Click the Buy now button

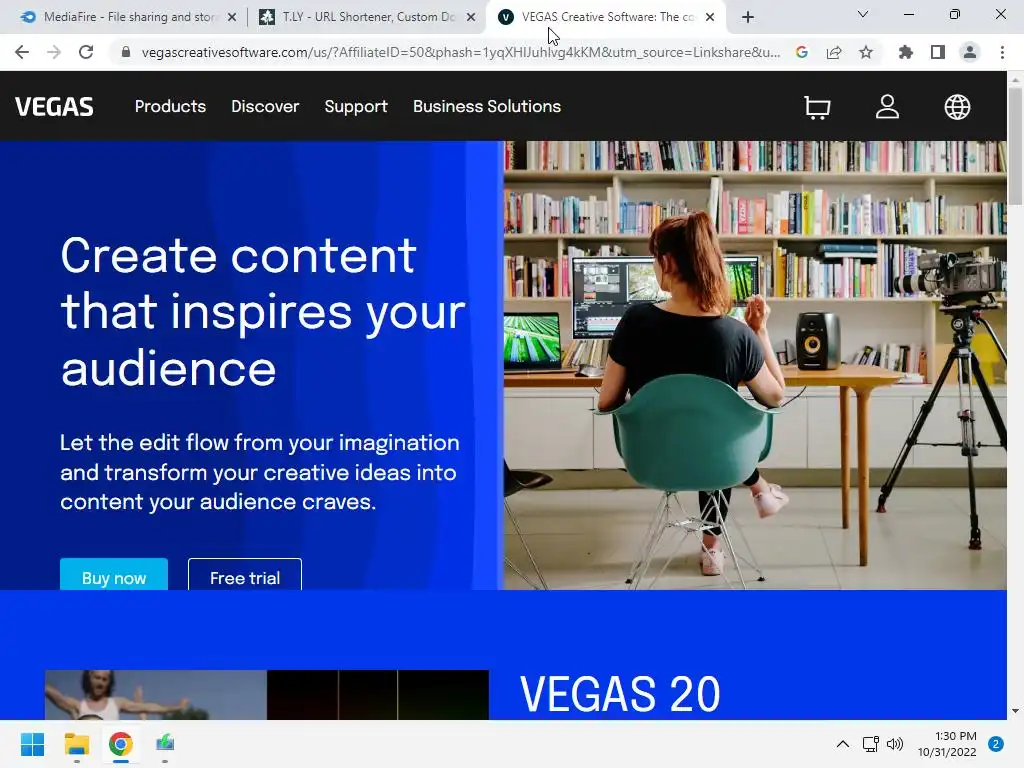[114, 575]
